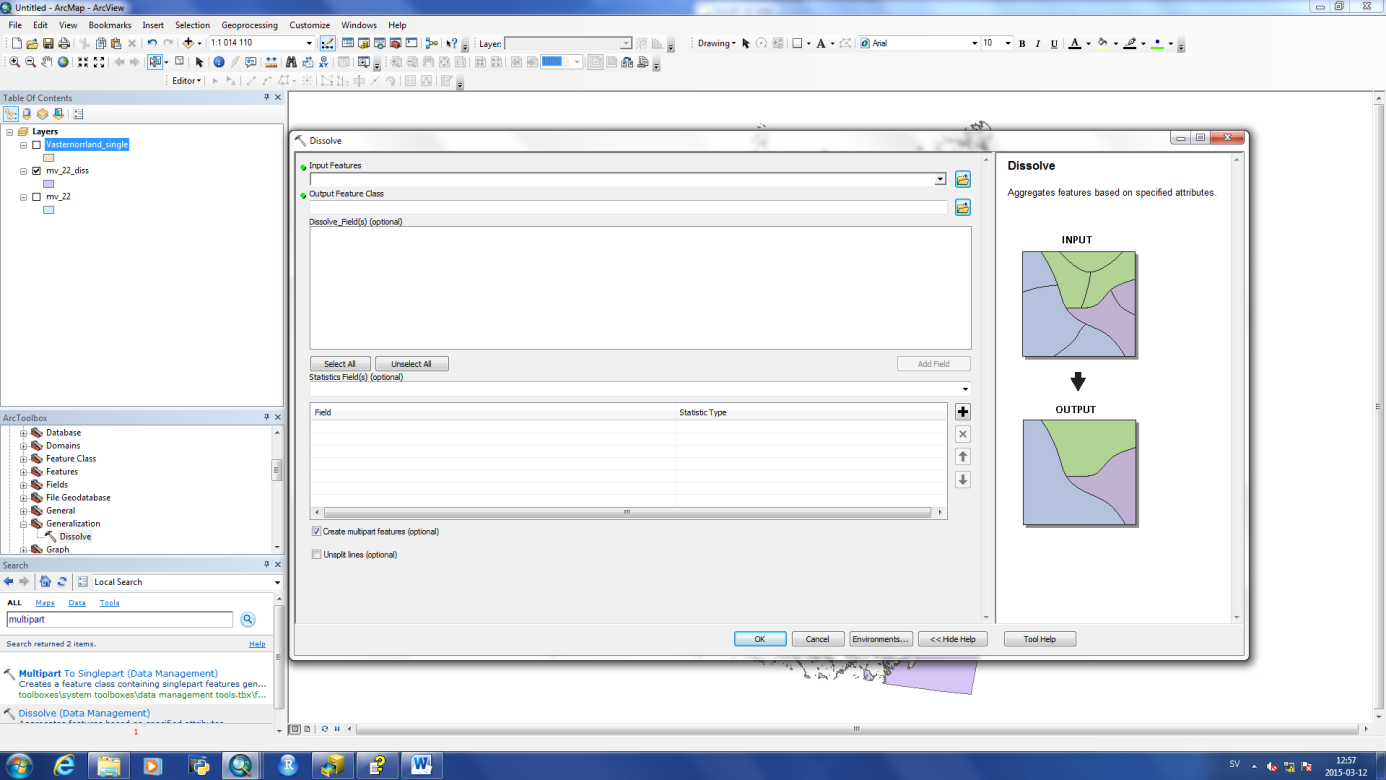
Task: Check the mv_22 layer visibility
Action: (37, 197)
